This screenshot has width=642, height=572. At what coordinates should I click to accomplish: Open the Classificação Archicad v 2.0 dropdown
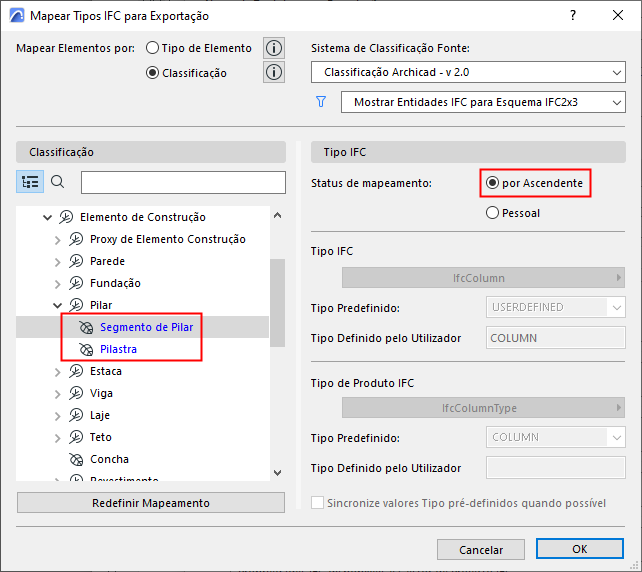coord(467,72)
